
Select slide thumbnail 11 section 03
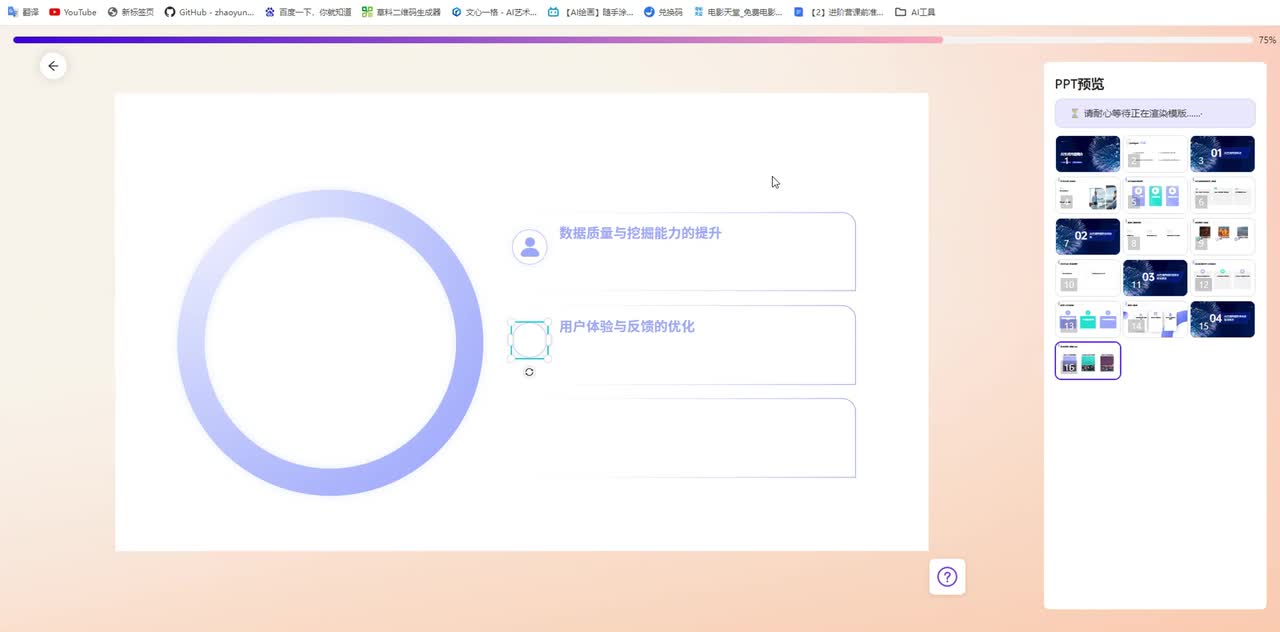point(1155,278)
